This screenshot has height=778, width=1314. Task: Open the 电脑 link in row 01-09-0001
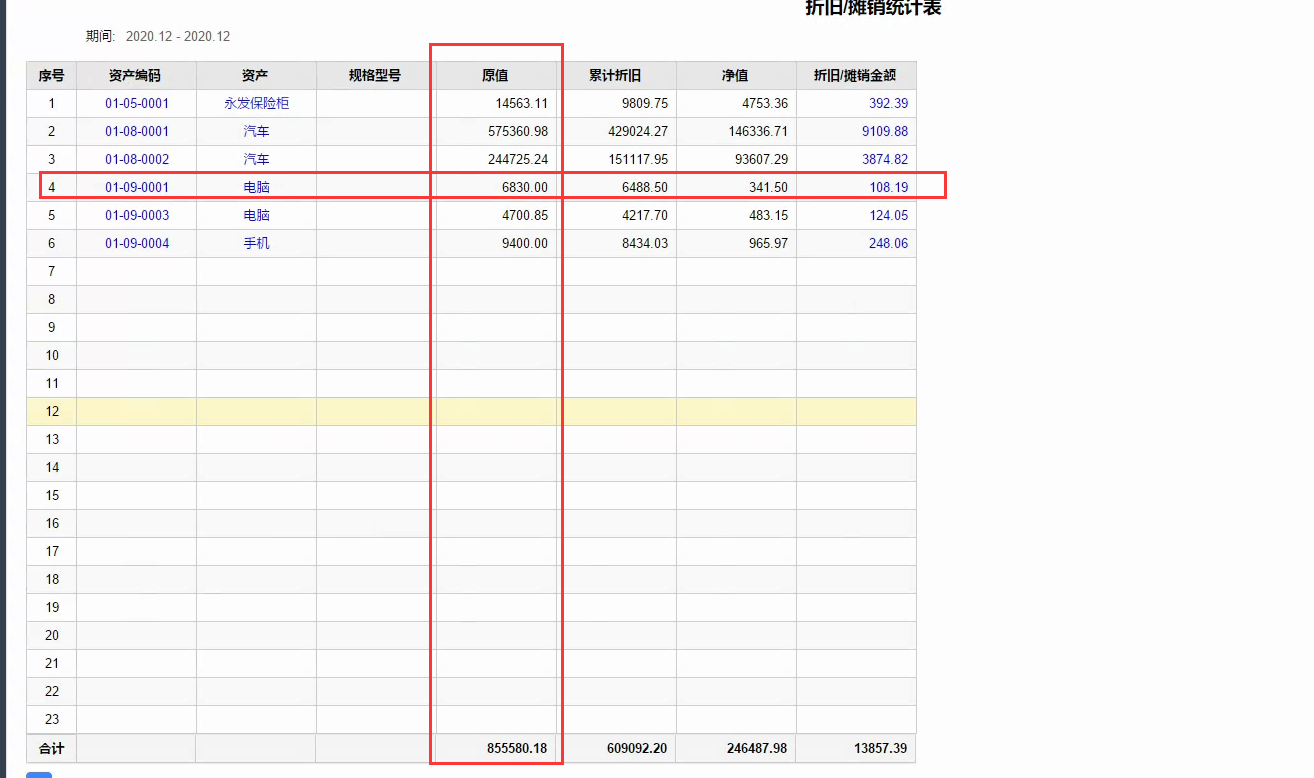[x=257, y=187]
